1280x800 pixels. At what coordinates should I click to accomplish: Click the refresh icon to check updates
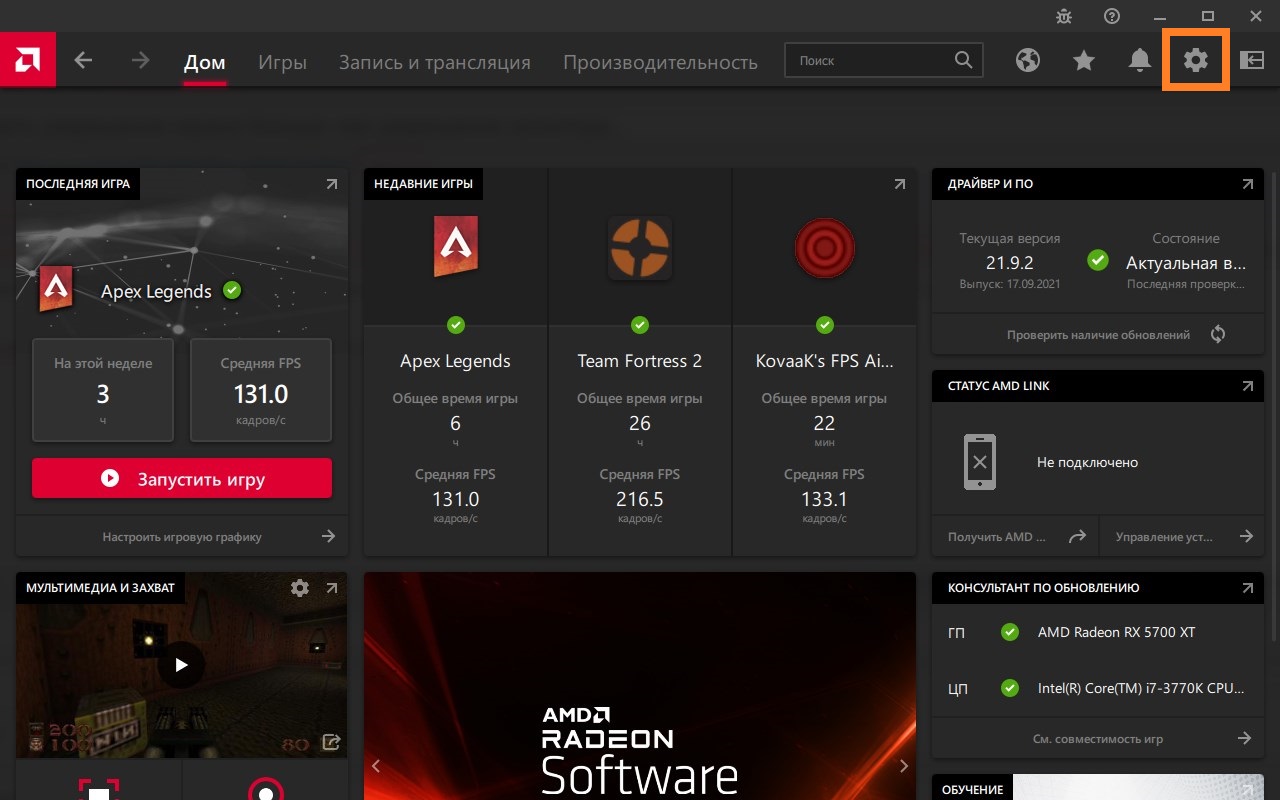click(x=1217, y=335)
